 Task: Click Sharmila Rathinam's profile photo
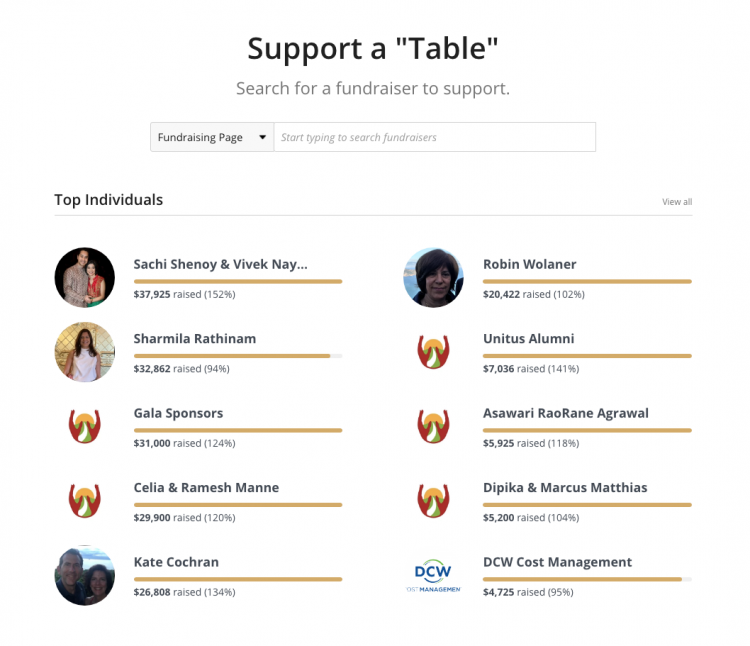tap(84, 352)
